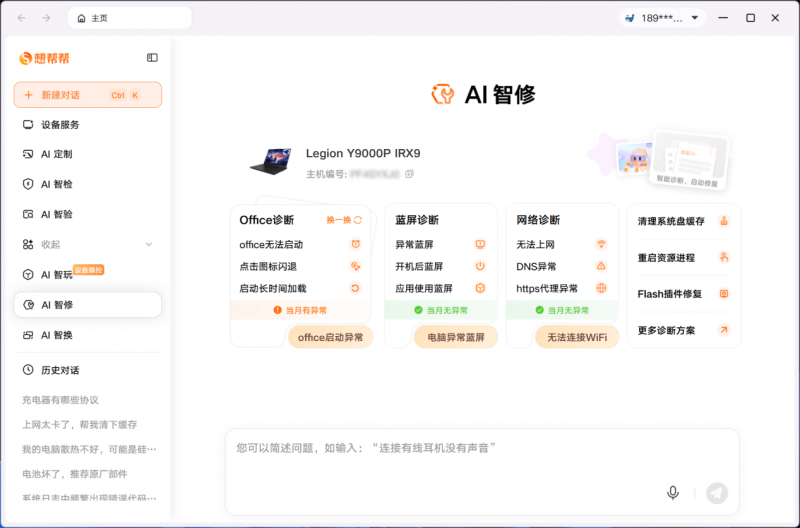800x528 pixels.
Task: Click 当月有异常 status under Office诊断
Action: pos(300,310)
